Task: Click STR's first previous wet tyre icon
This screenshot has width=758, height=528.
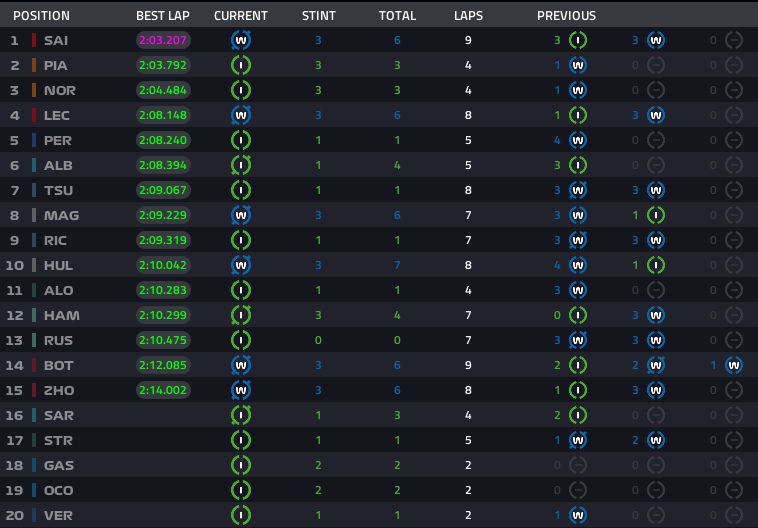Action: pyautogui.click(x=578, y=440)
